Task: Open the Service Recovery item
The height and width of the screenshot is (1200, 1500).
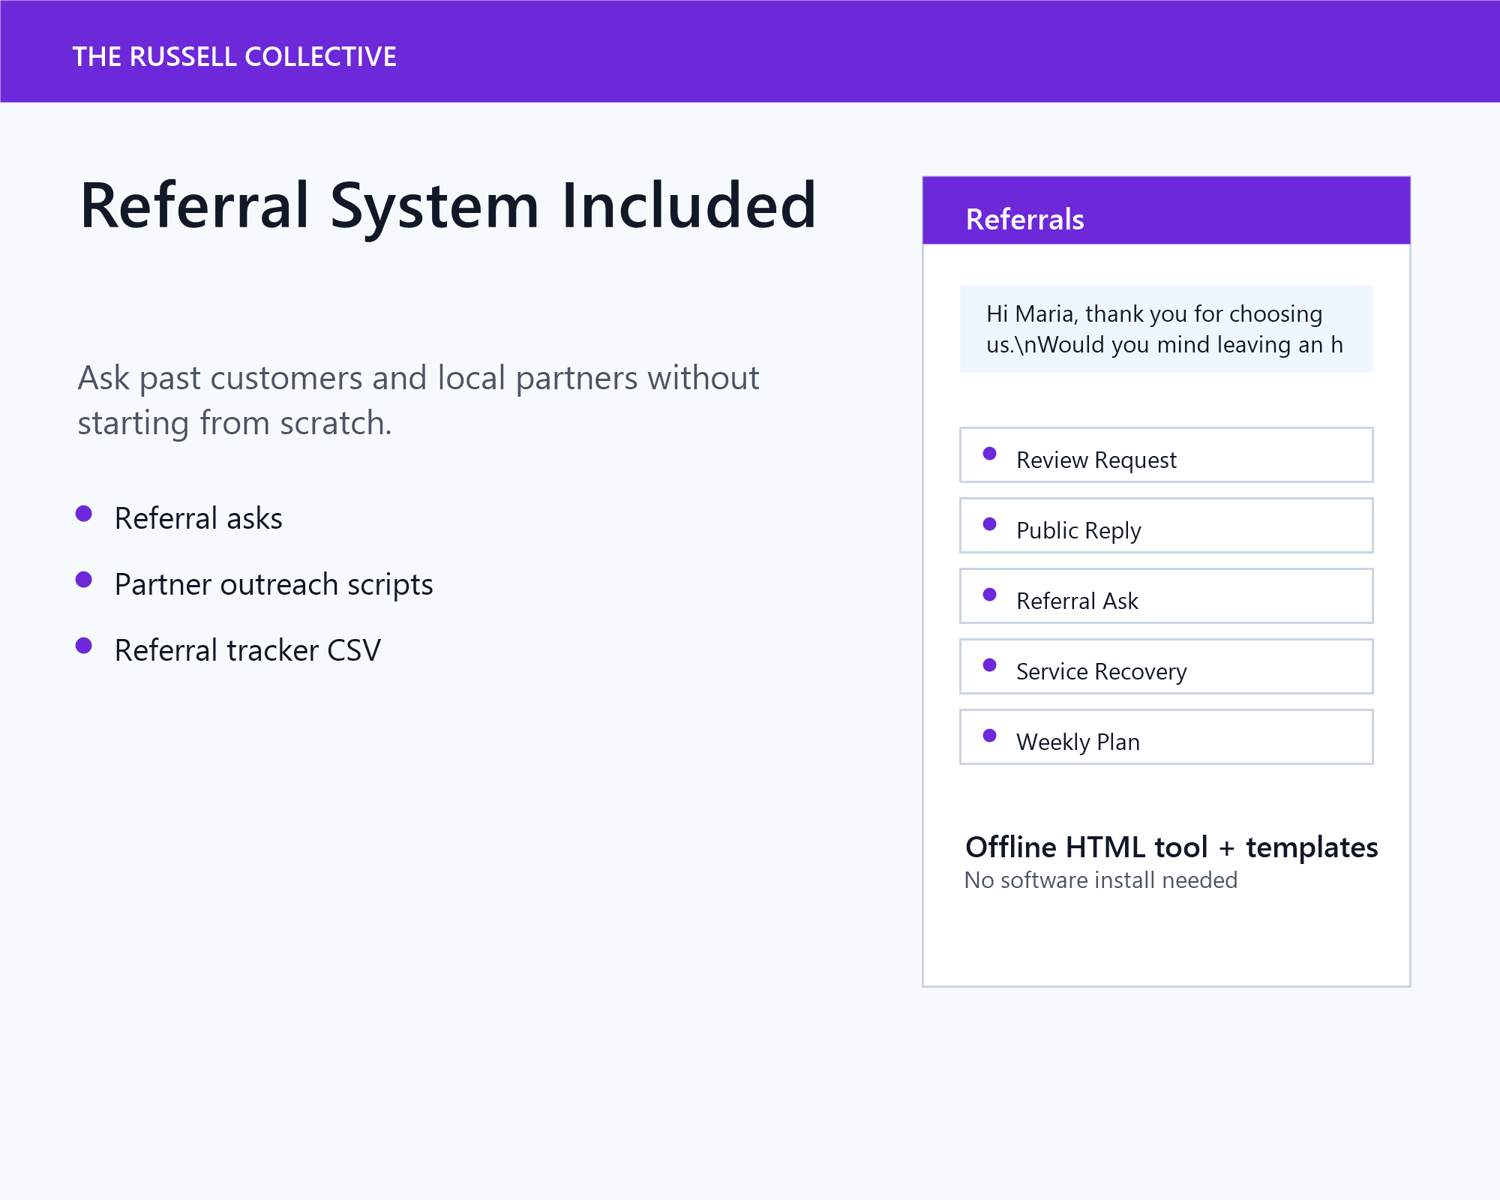Action: tap(1166, 666)
